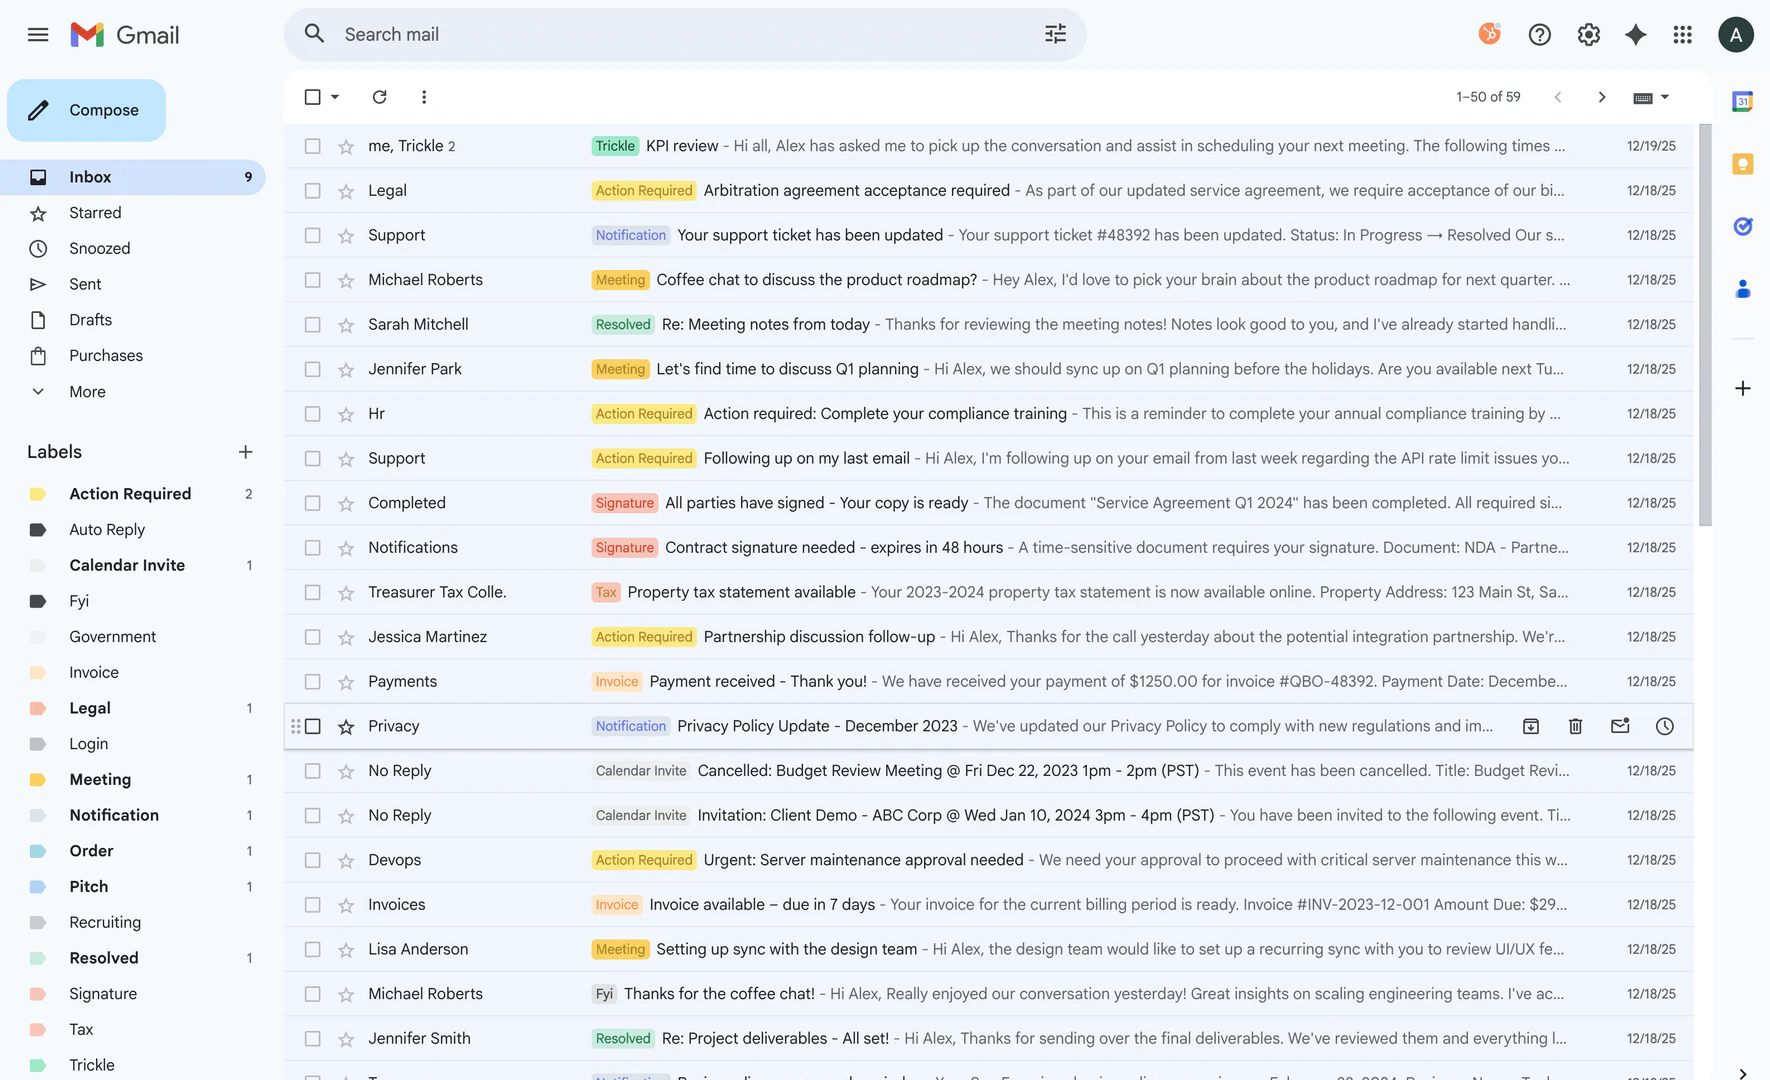The height and width of the screenshot is (1080, 1770).
Task: Expand the More section in the sidebar
Action: click(x=87, y=391)
